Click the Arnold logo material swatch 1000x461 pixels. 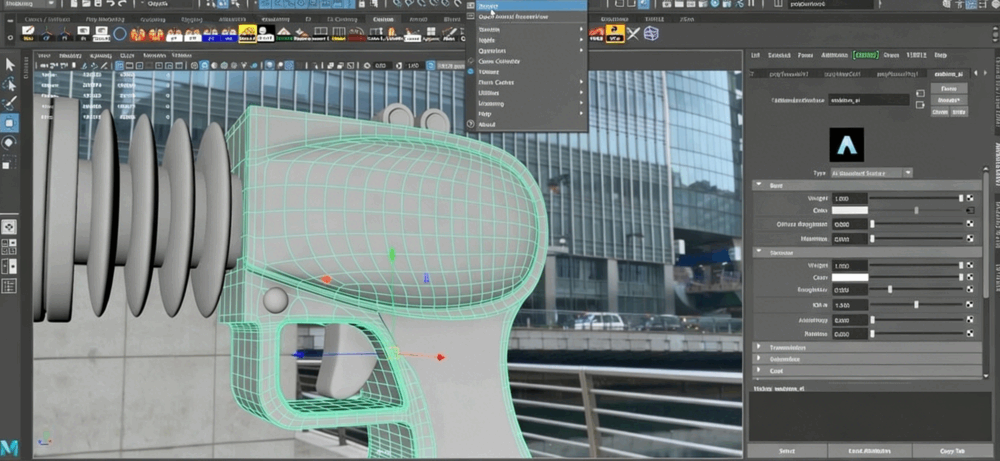tap(847, 145)
